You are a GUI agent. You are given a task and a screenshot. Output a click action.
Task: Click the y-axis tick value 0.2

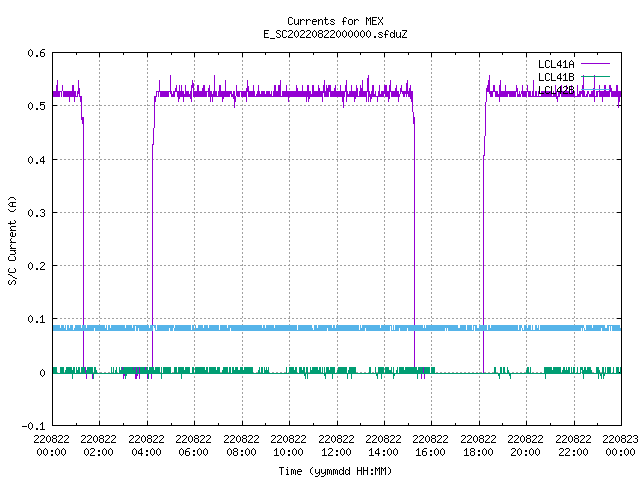[36, 266]
